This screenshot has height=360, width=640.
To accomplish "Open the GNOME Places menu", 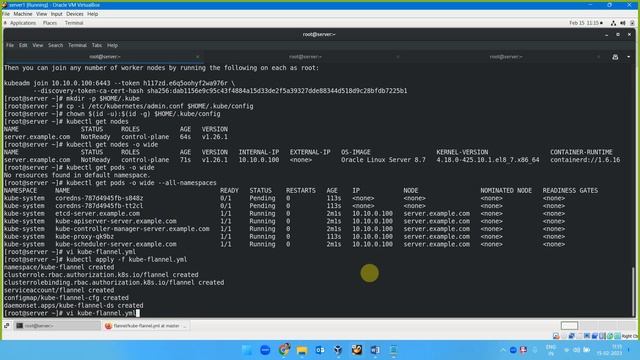I will (50, 23).
